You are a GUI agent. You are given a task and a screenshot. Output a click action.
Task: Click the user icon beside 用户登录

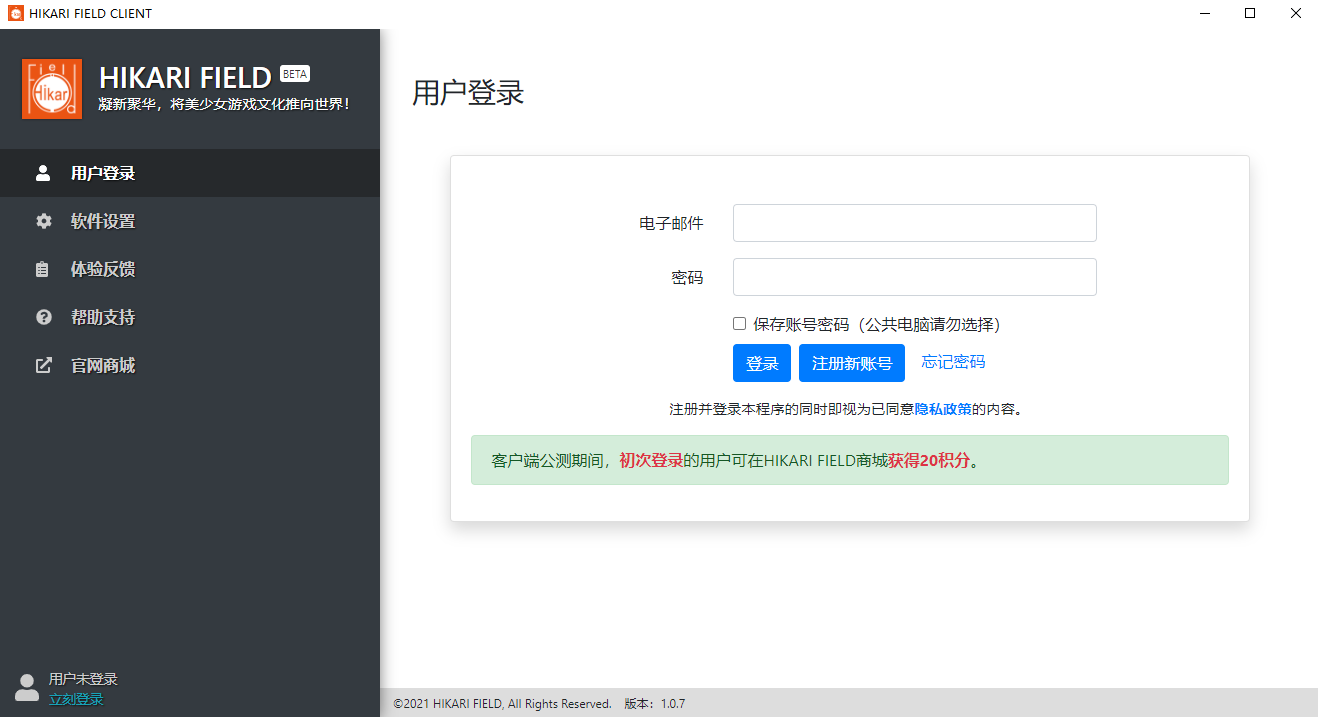(x=43, y=173)
